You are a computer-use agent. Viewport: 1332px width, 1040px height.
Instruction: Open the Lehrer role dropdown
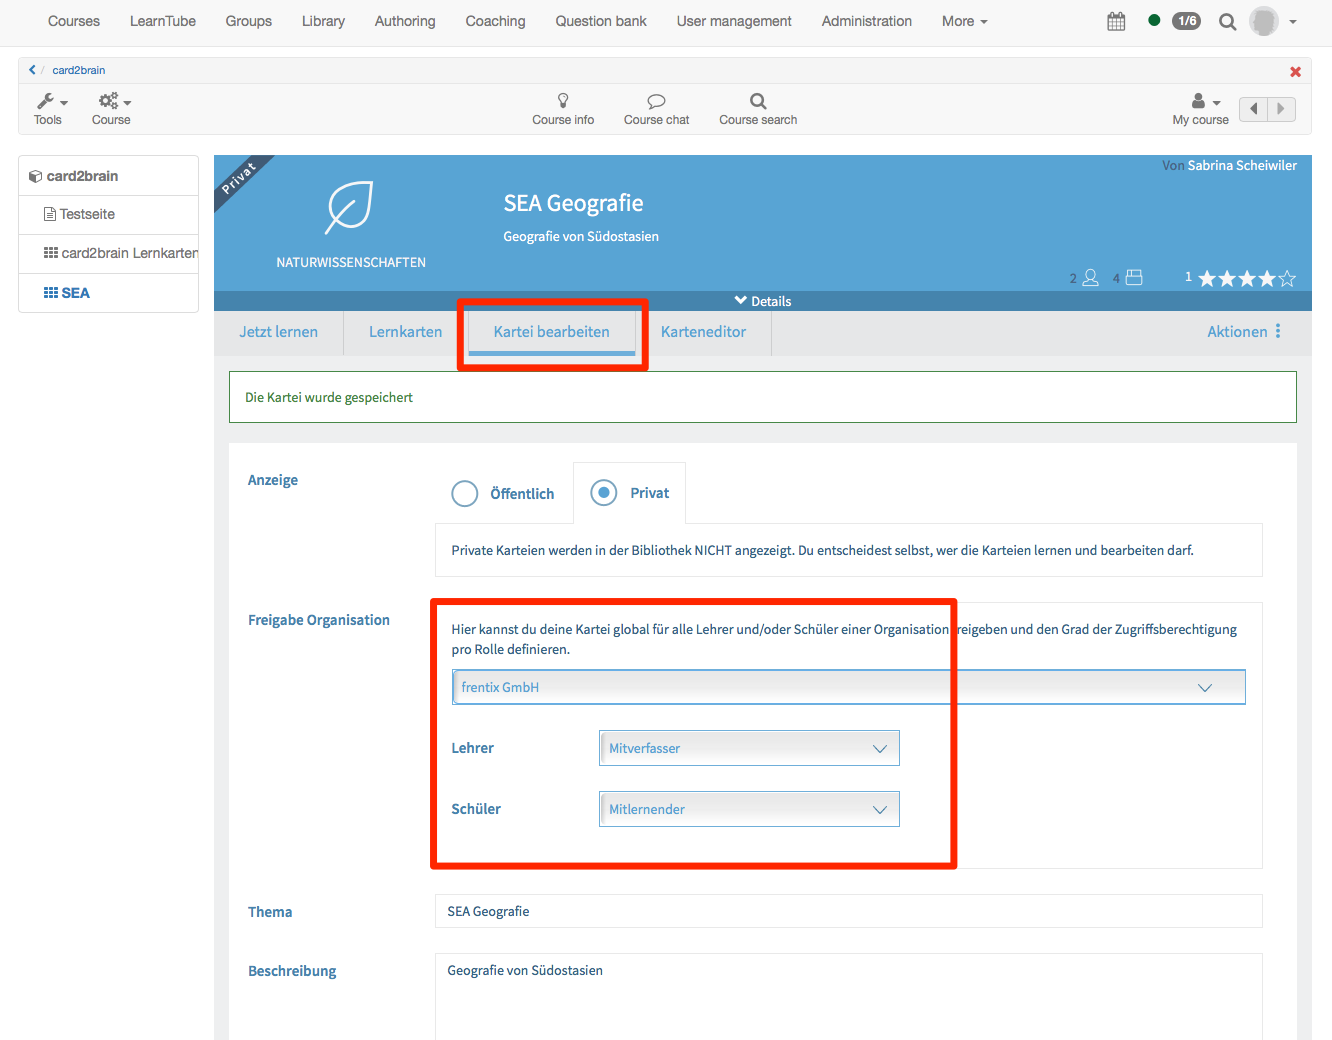(x=749, y=748)
